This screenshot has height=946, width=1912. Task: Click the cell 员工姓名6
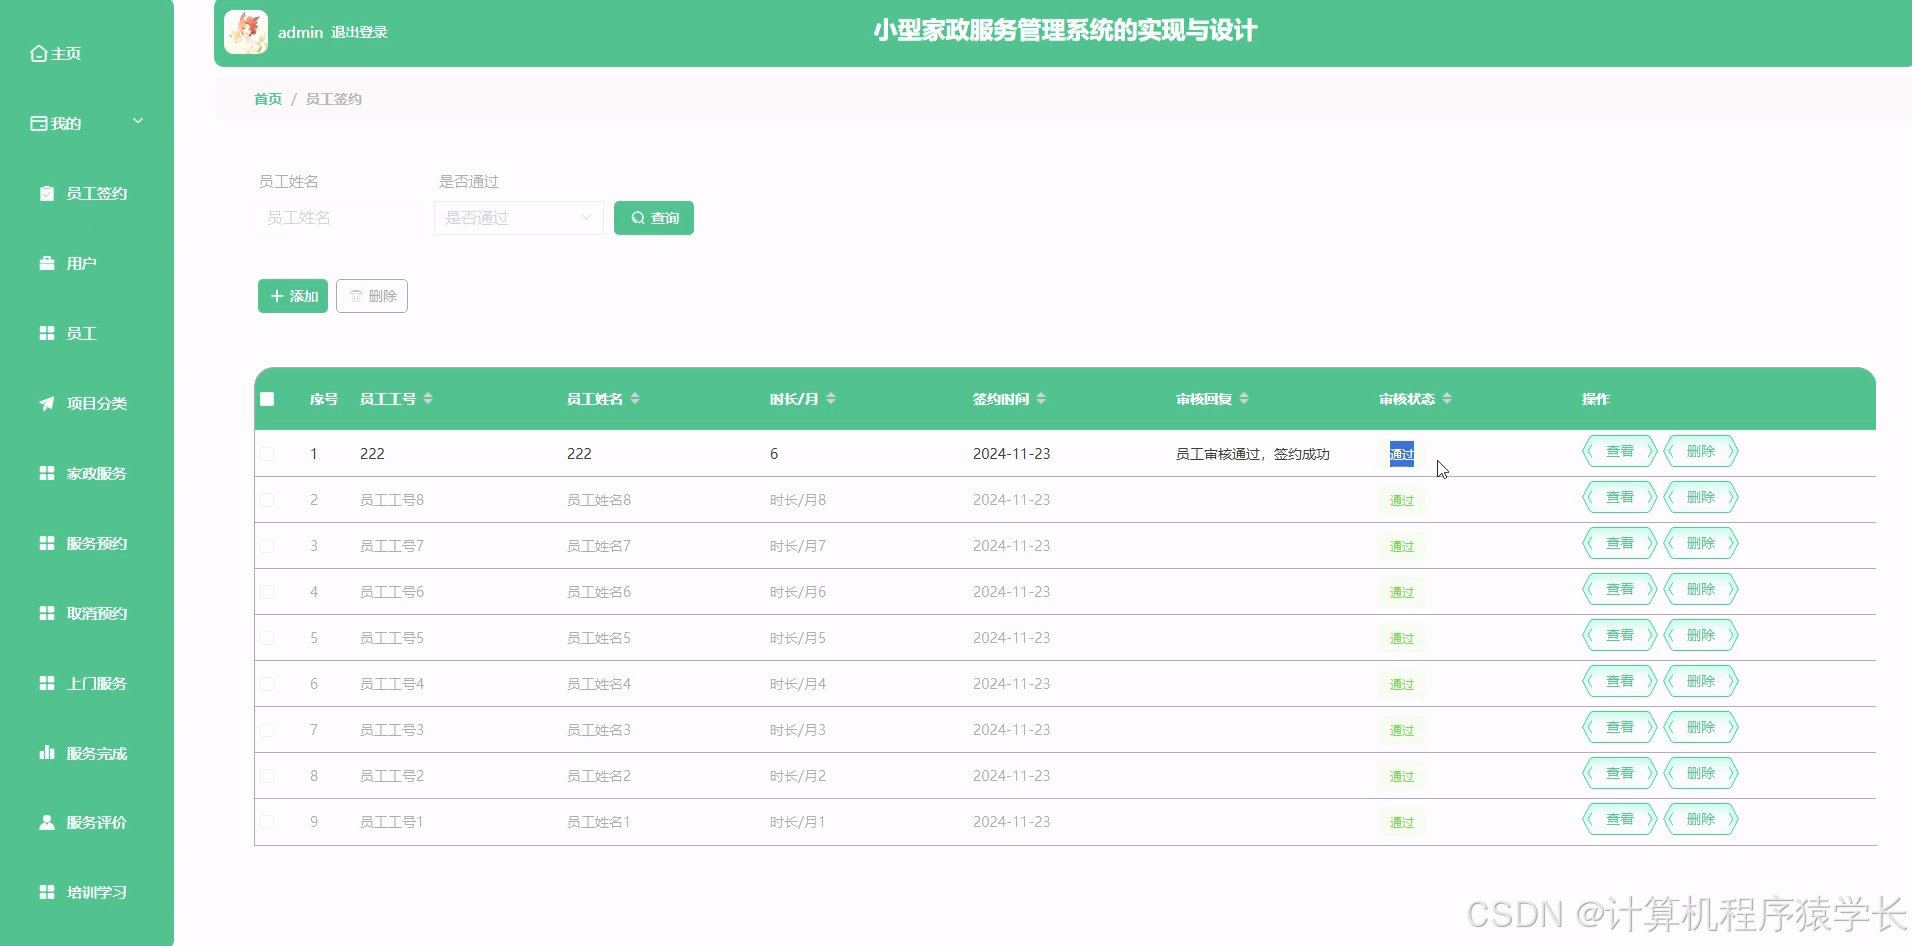click(599, 592)
